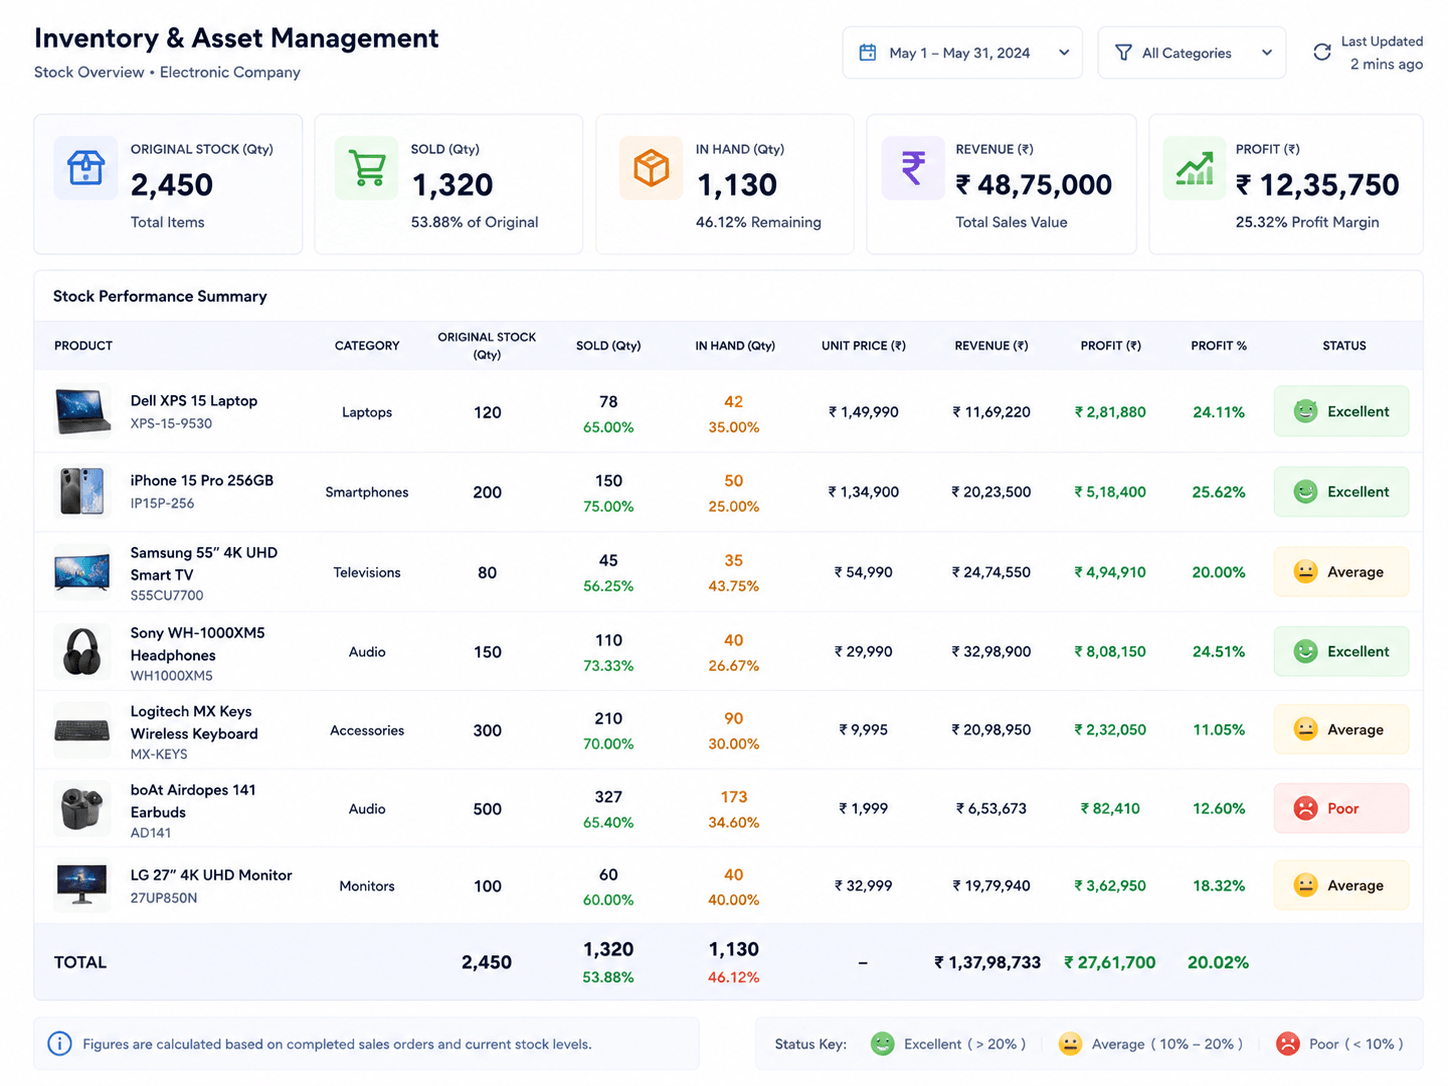Open the Samsung Smart TV product image

(x=82, y=572)
